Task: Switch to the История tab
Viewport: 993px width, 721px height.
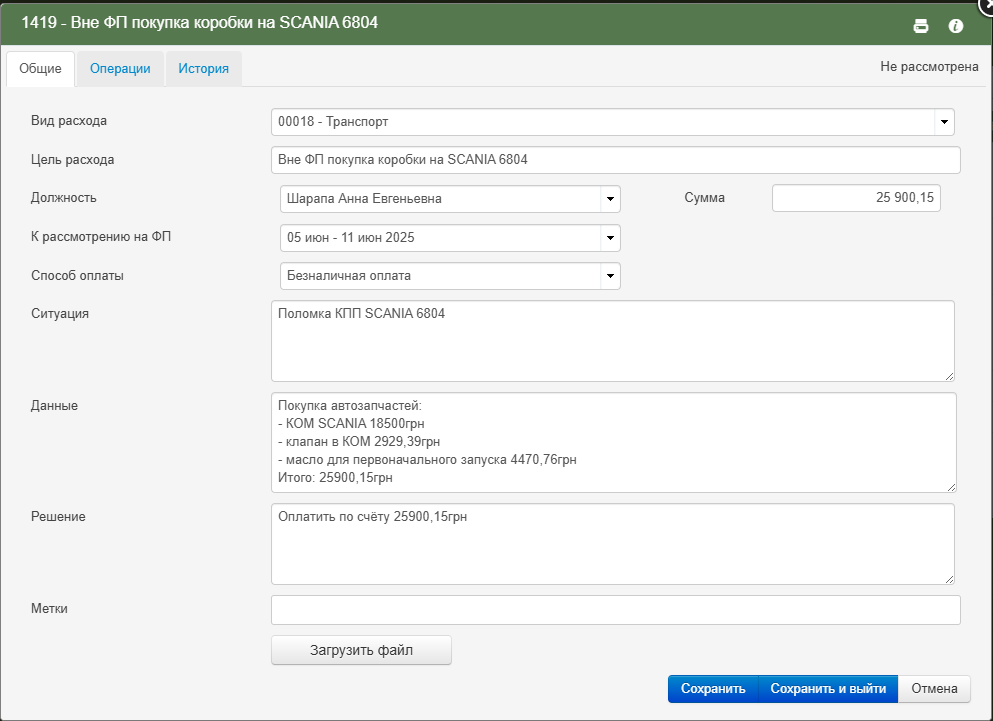Action: (203, 68)
